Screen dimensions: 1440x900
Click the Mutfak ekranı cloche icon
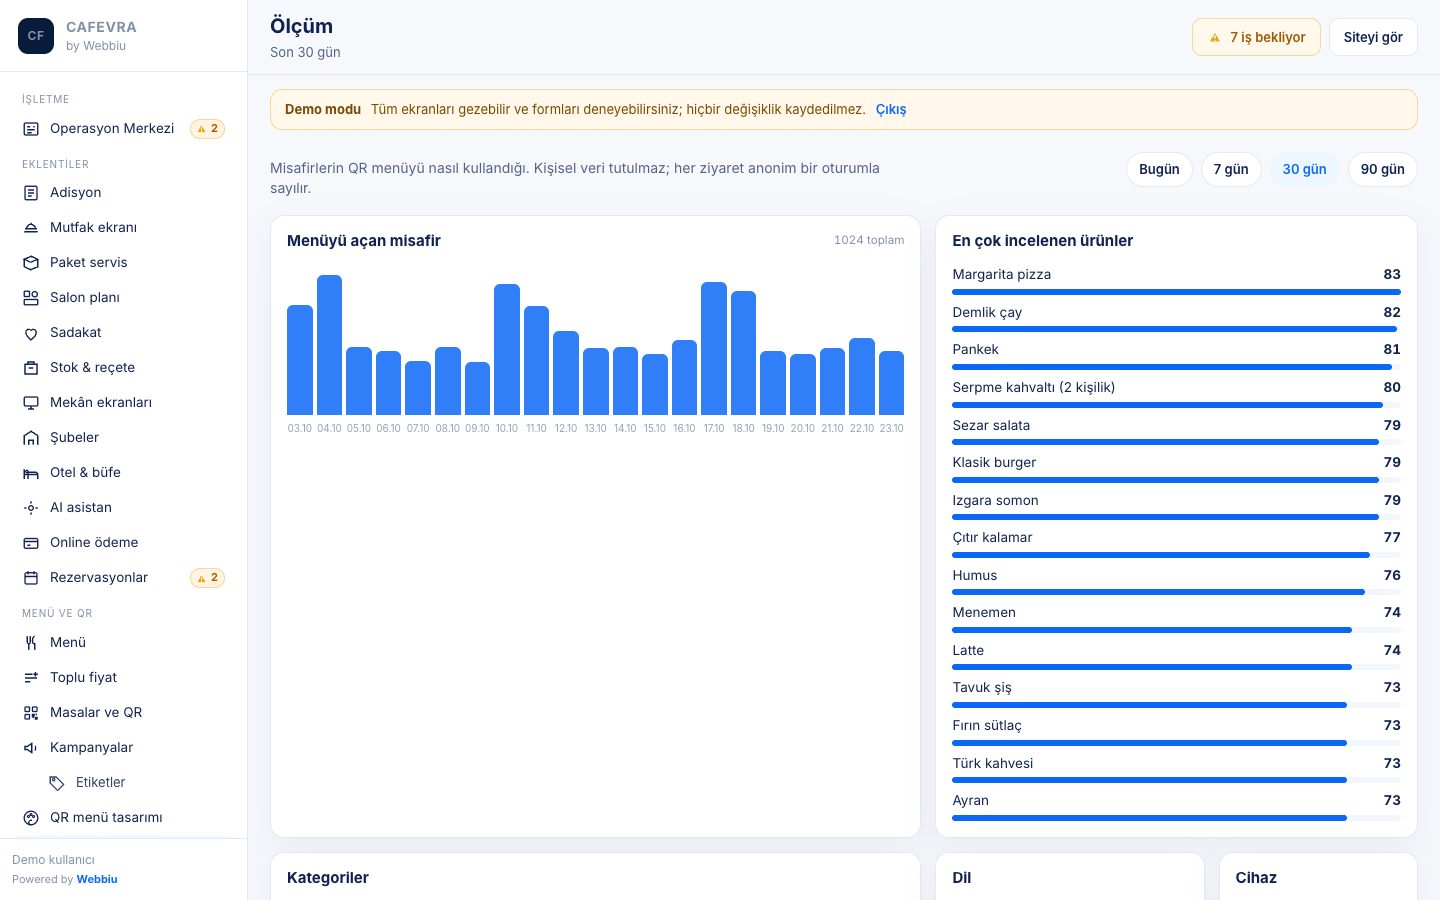[31, 228]
